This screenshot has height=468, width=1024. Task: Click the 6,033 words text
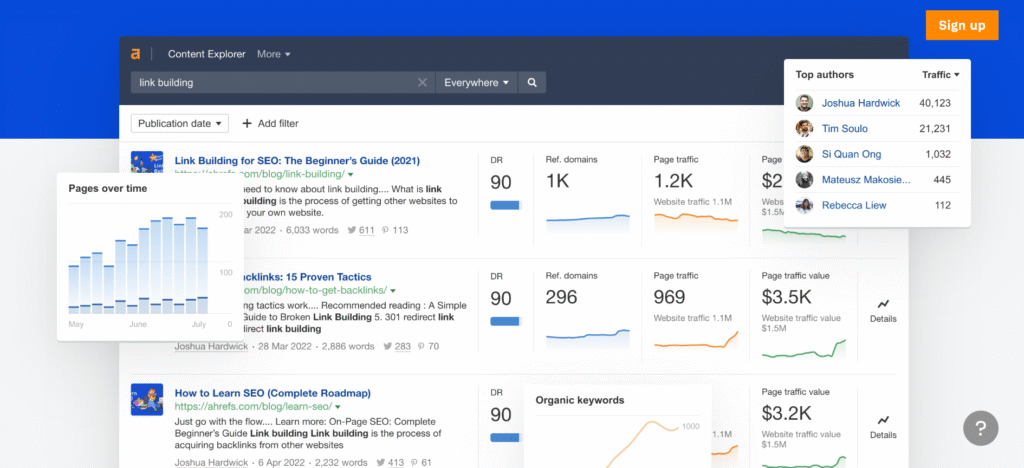click(x=312, y=230)
